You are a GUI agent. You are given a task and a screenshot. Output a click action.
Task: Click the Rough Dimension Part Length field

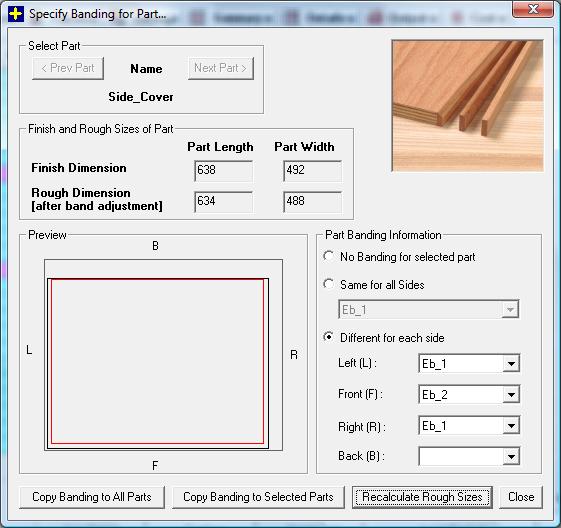click(224, 201)
